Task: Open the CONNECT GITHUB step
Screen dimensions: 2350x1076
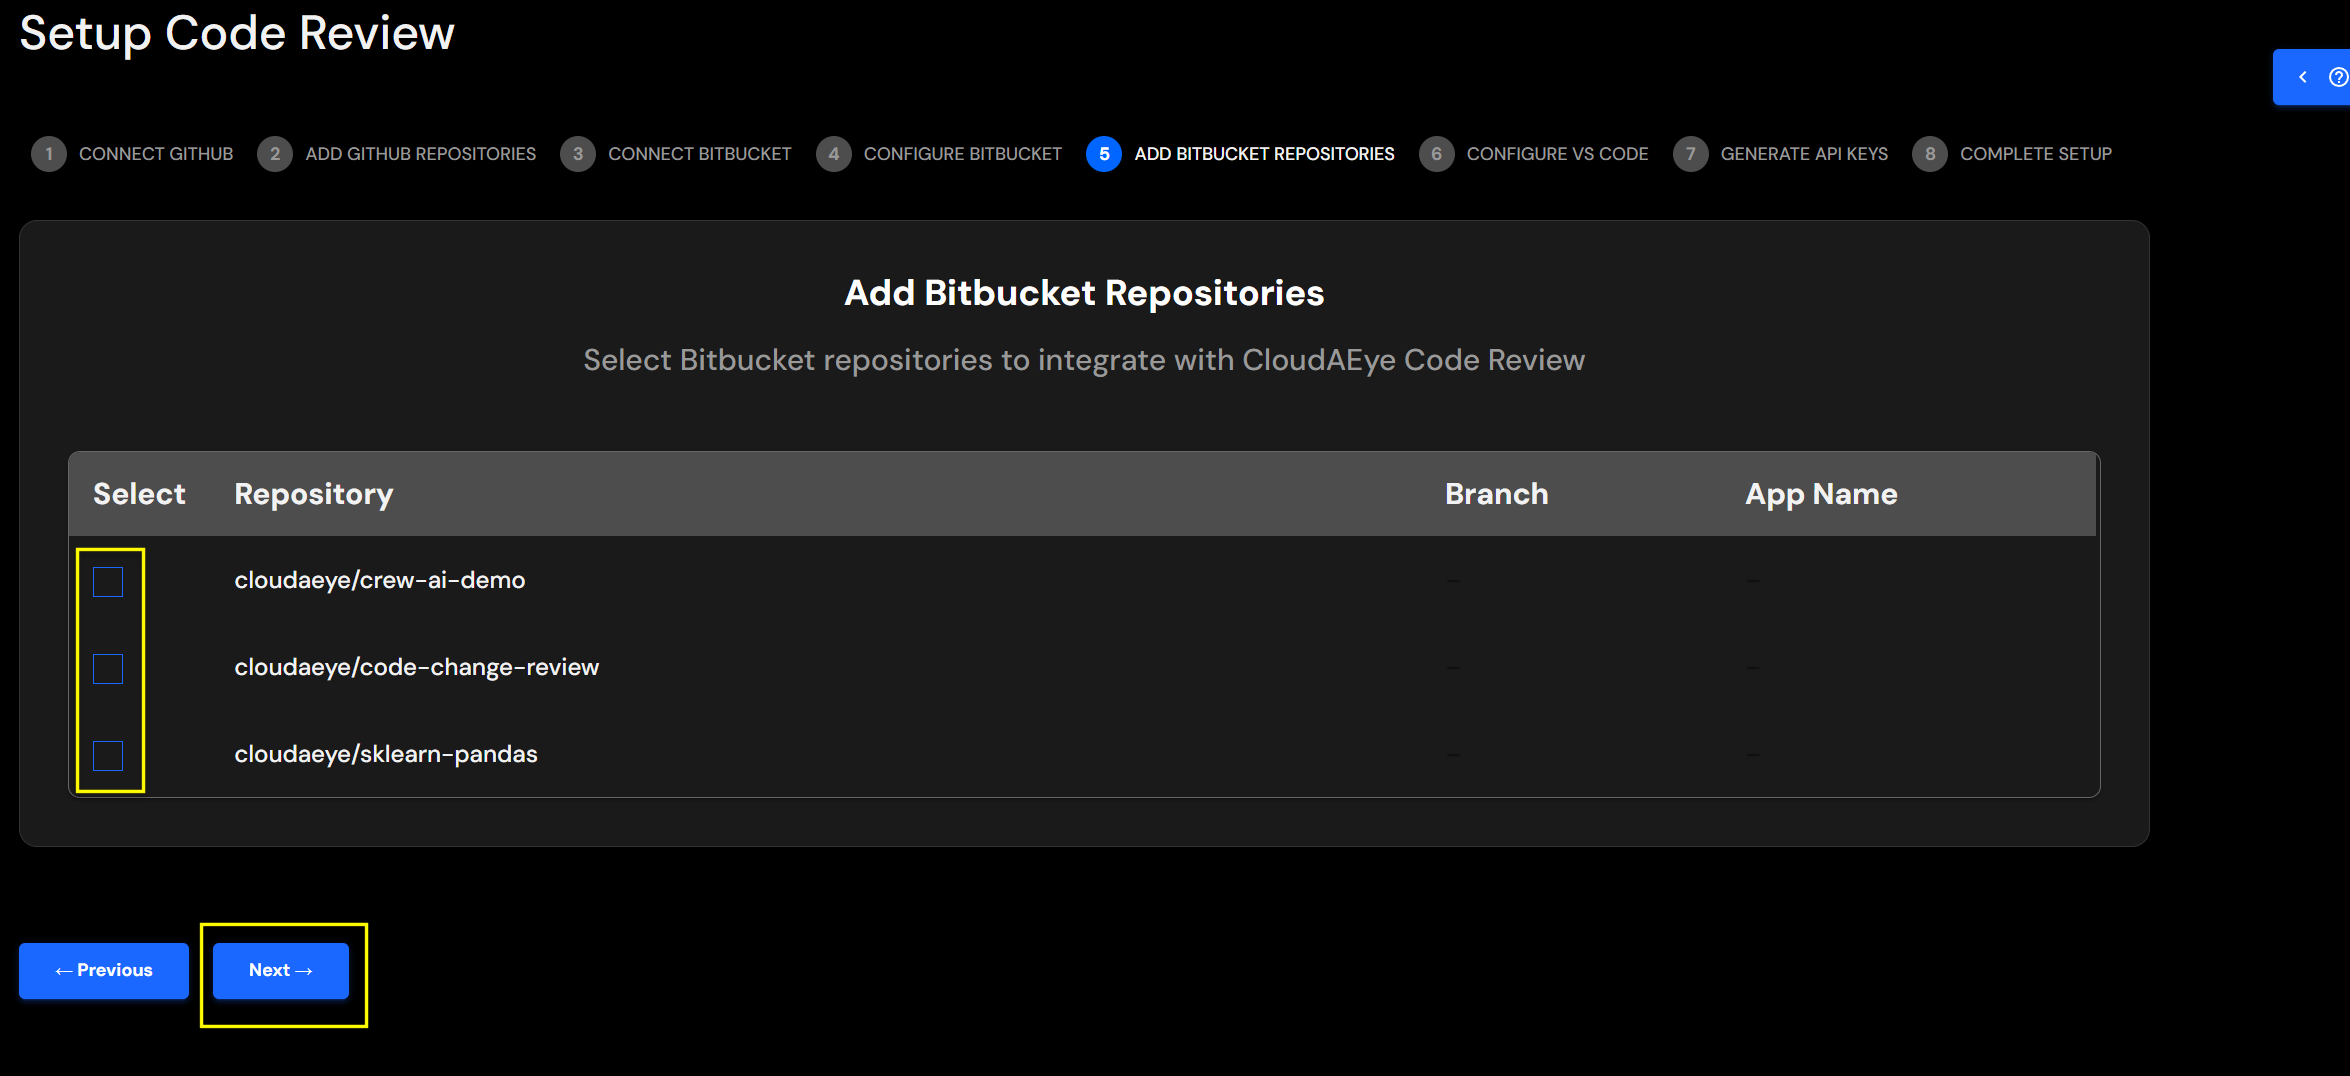Action: [x=156, y=153]
